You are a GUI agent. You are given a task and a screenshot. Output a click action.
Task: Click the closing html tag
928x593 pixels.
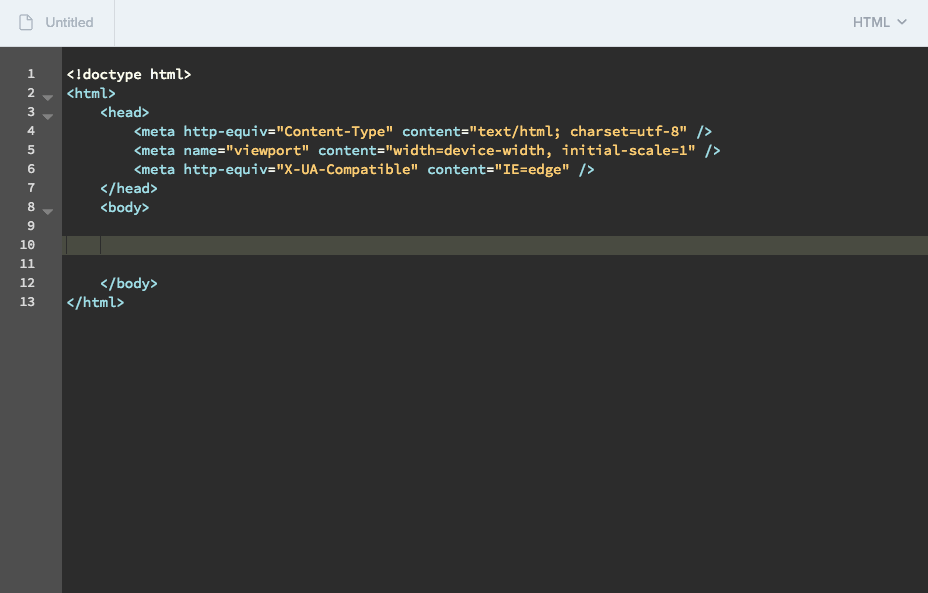(95, 302)
